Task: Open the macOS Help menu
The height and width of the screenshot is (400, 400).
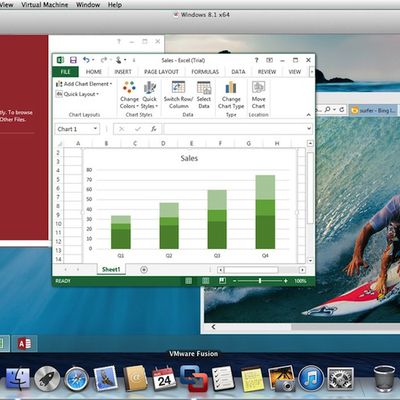Action: pos(115,5)
